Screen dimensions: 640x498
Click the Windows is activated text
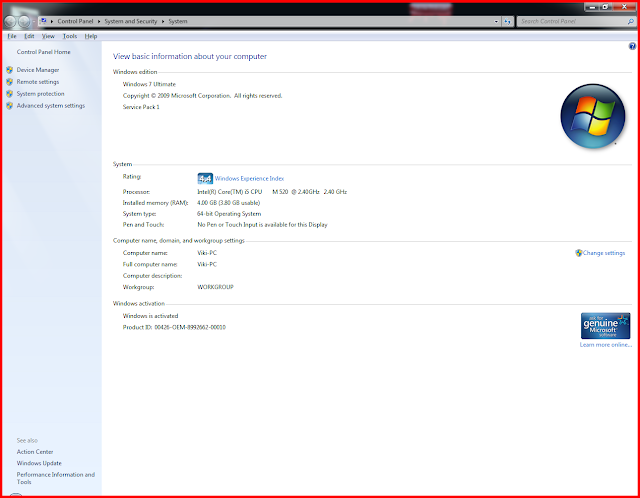(x=150, y=316)
